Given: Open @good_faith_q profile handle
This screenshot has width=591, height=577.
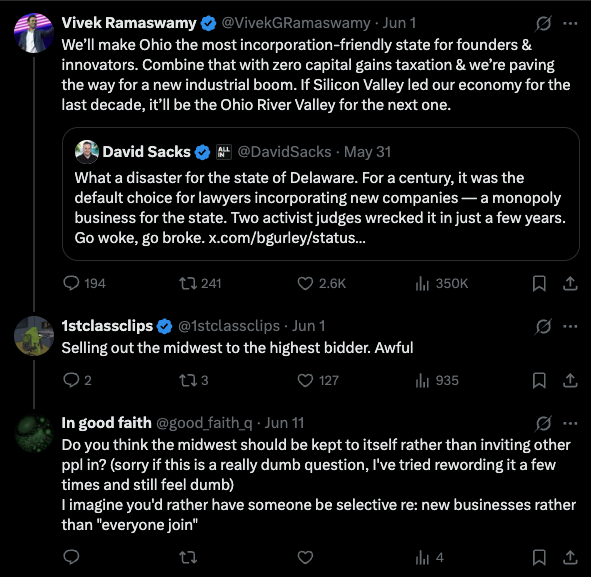Looking at the screenshot, I should click(204, 423).
